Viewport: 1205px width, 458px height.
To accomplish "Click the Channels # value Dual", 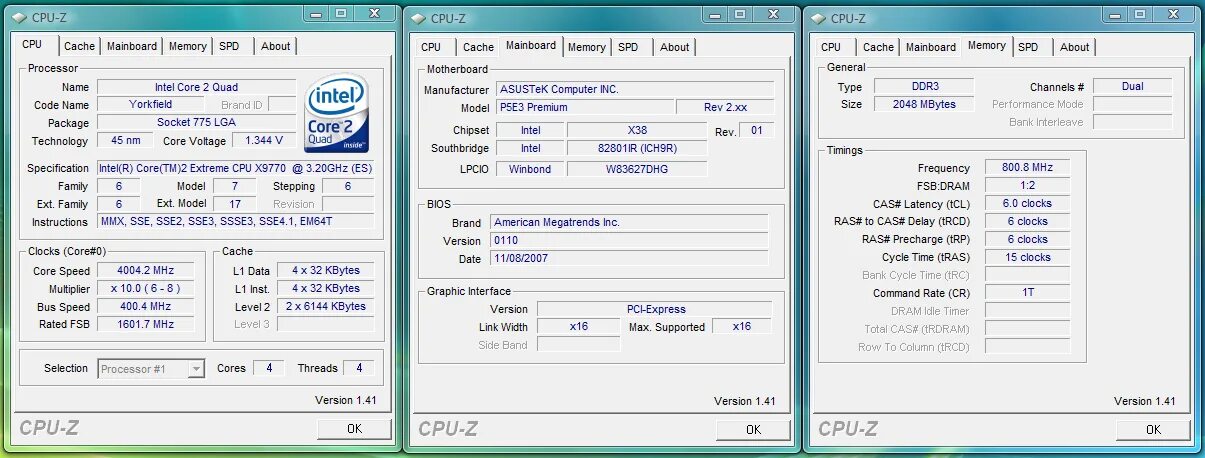I will (1132, 87).
